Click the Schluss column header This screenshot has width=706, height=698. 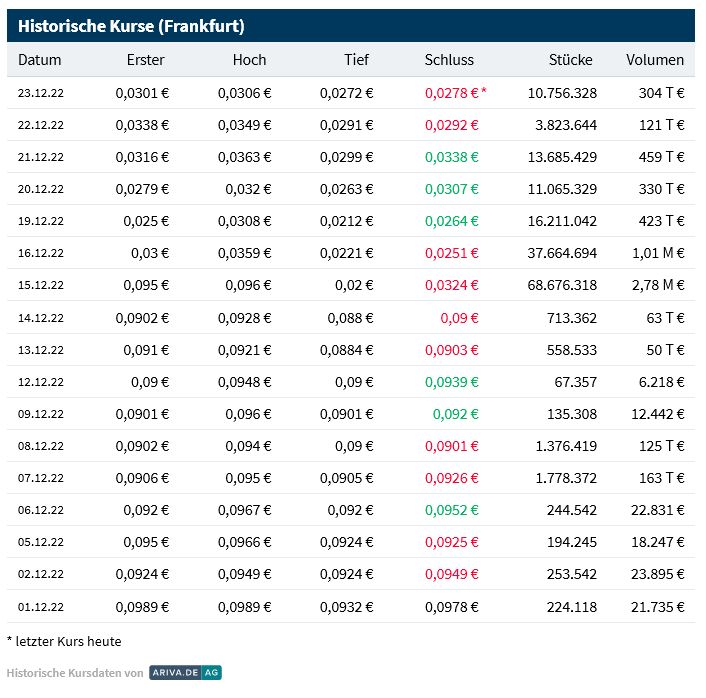(x=449, y=60)
